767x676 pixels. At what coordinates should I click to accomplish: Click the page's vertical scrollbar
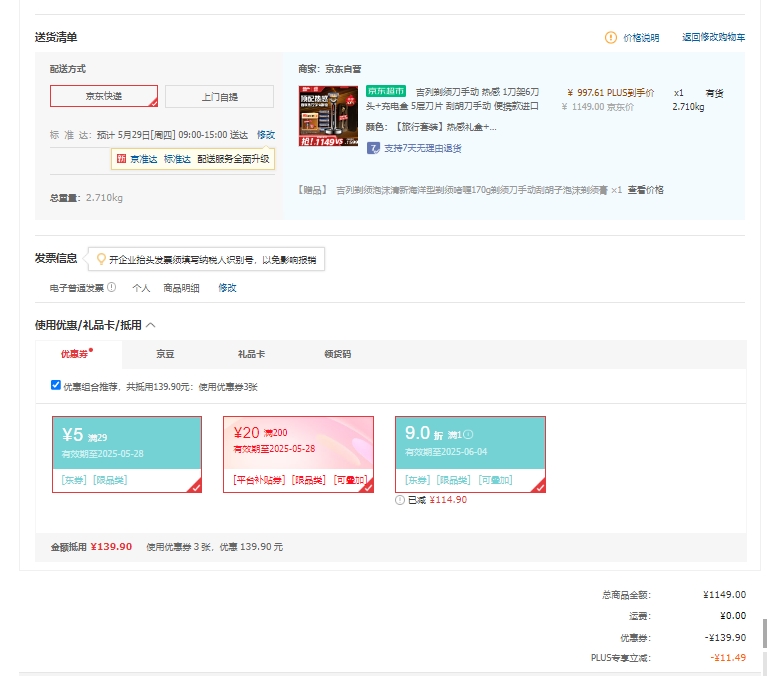763,634
